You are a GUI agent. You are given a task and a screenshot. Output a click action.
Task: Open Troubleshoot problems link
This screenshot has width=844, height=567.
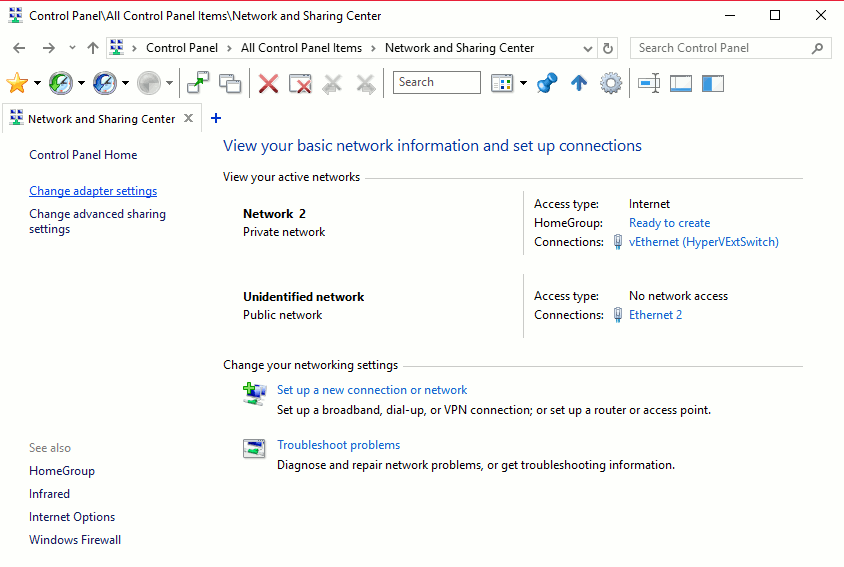coord(338,445)
